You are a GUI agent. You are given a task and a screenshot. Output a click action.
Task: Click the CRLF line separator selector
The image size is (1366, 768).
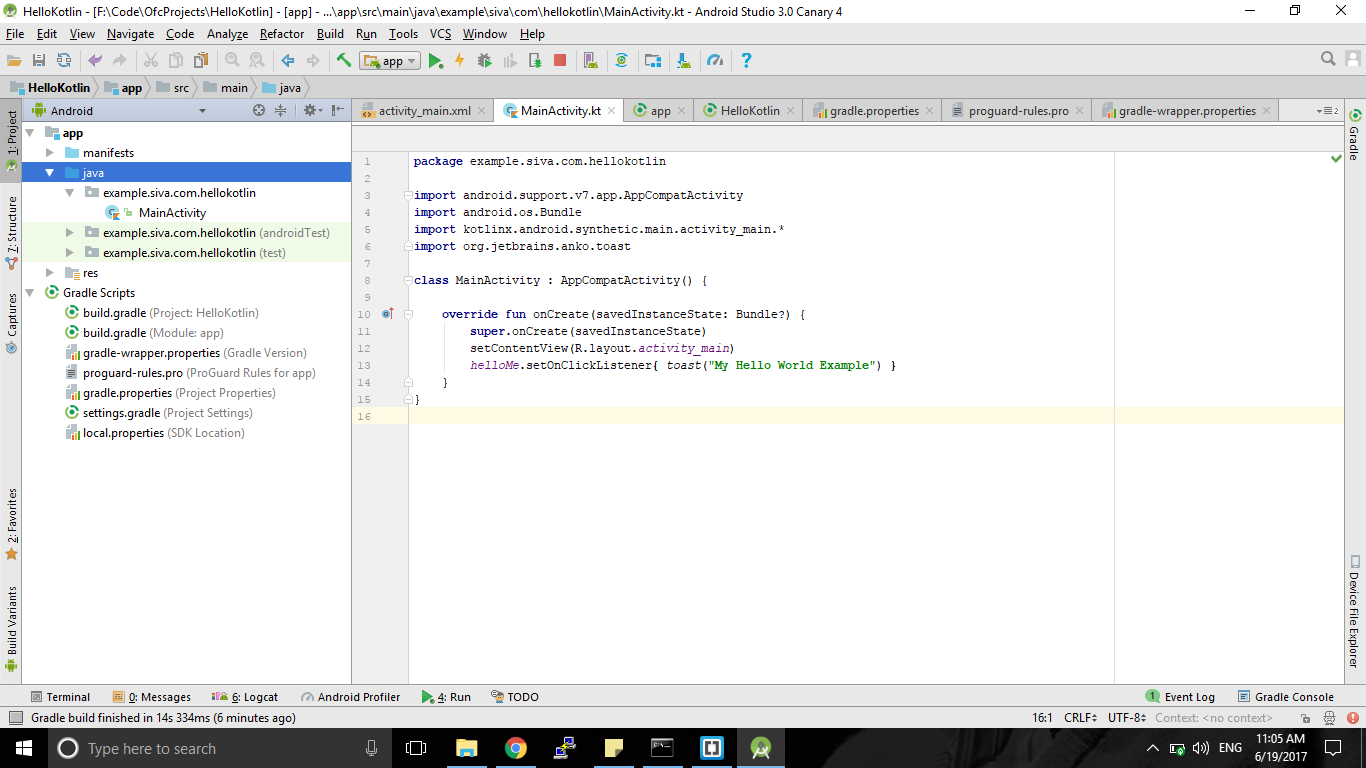[1080, 718]
